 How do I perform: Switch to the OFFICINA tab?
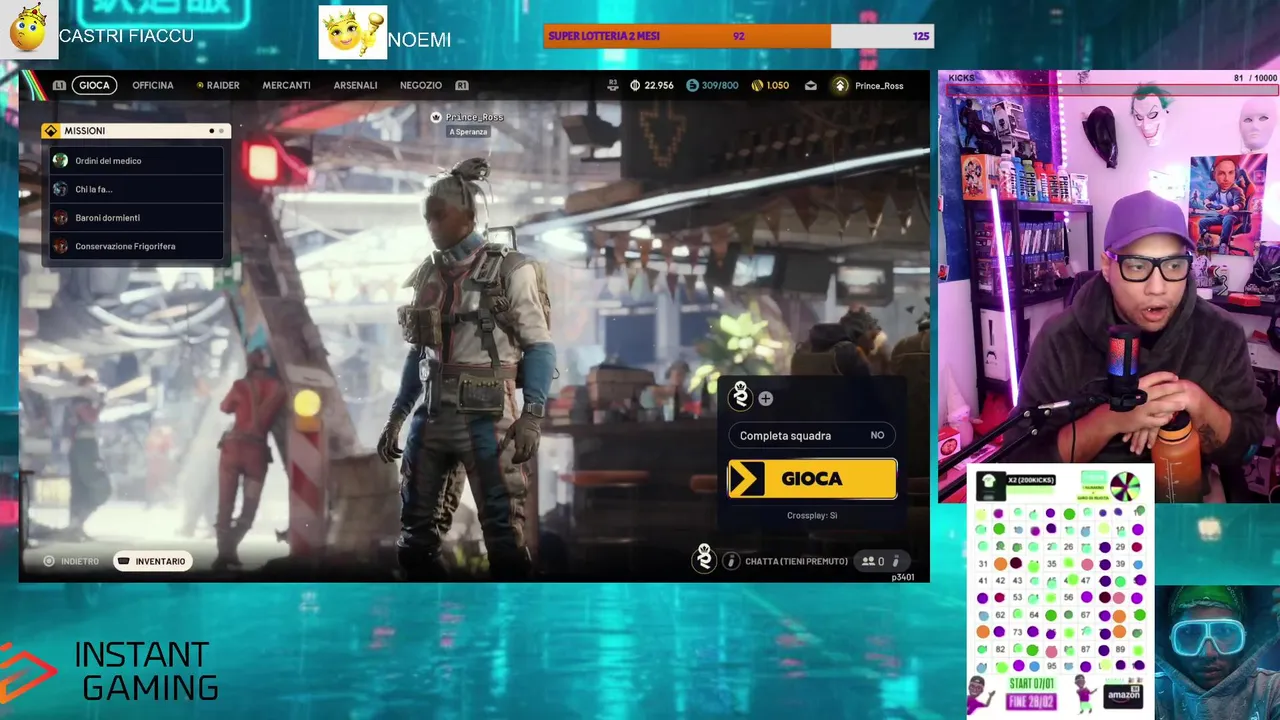click(153, 85)
